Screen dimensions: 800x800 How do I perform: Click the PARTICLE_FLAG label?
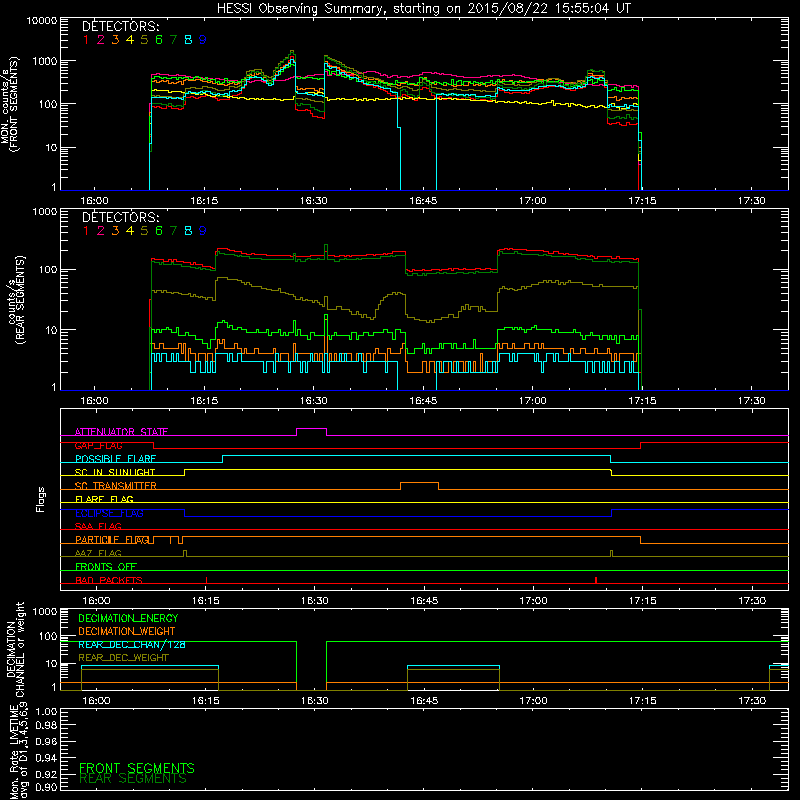pos(112,540)
